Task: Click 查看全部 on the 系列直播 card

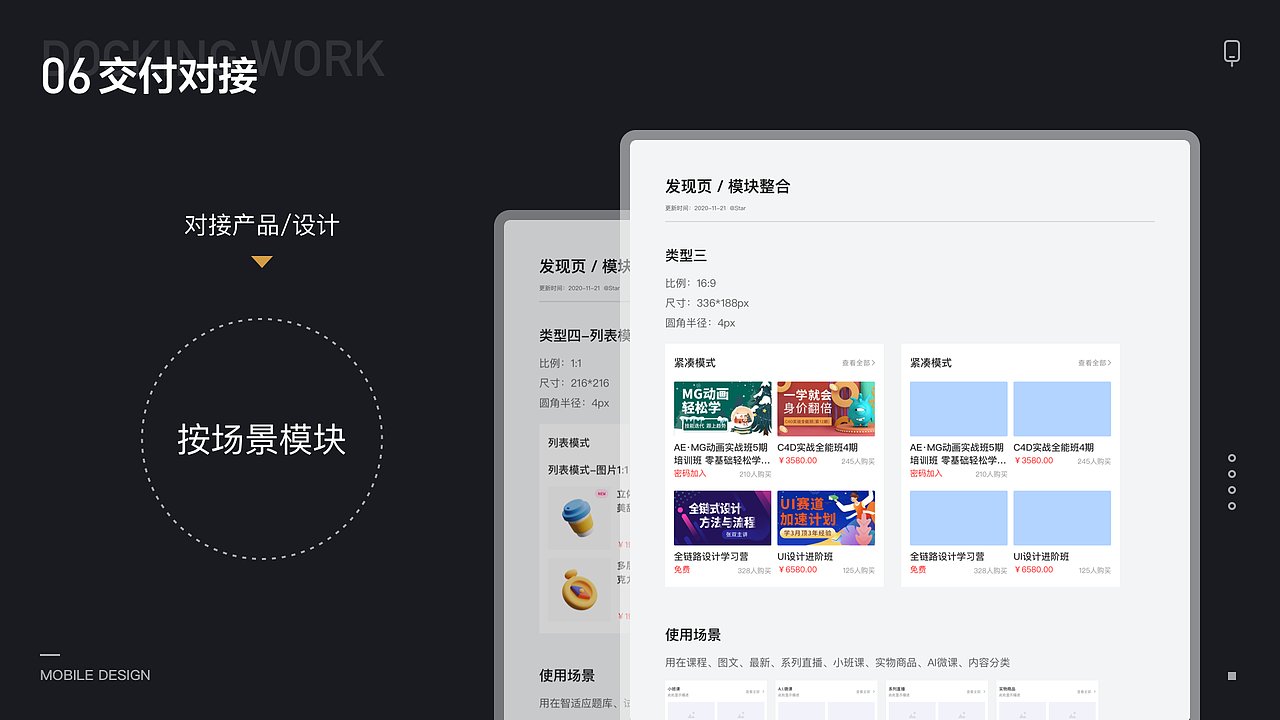Action: [x=977, y=691]
